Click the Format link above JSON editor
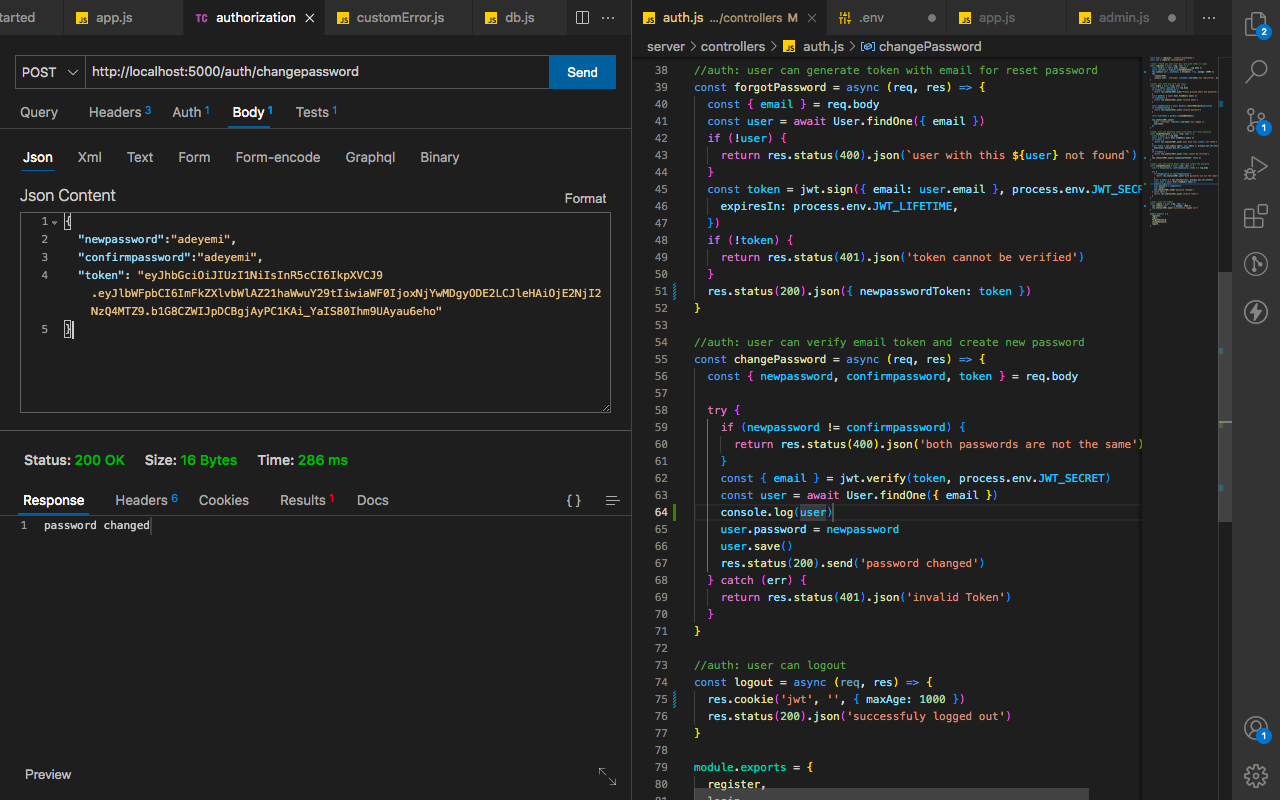The width and height of the screenshot is (1280, 800). pyautogui.click(x=586, y=198)
